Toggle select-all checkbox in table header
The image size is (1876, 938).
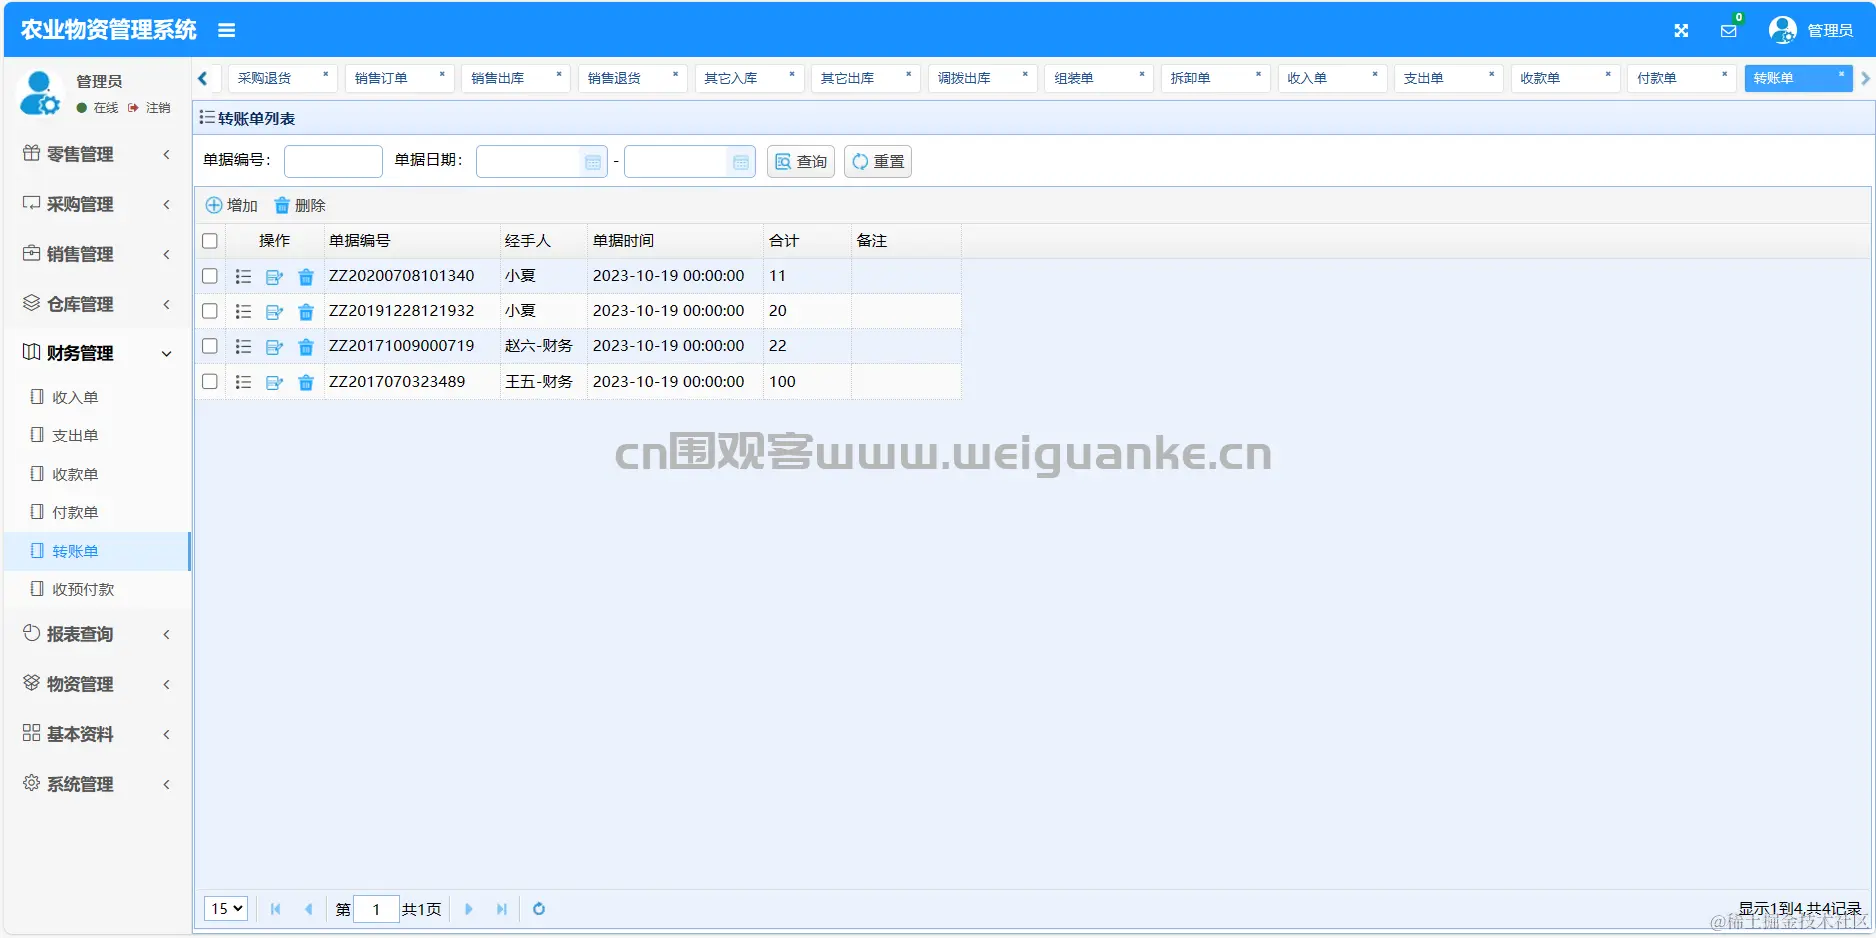click(210, 241)
